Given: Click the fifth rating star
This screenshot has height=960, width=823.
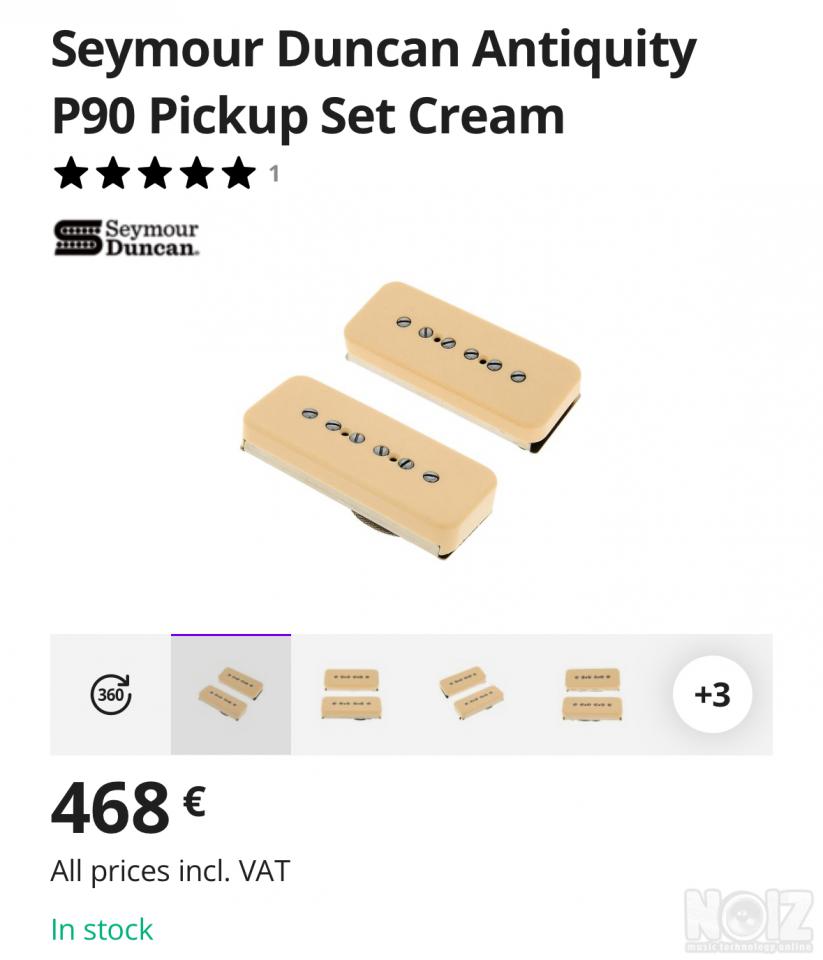Looking at the screenshot, I should tap(239, 173).
